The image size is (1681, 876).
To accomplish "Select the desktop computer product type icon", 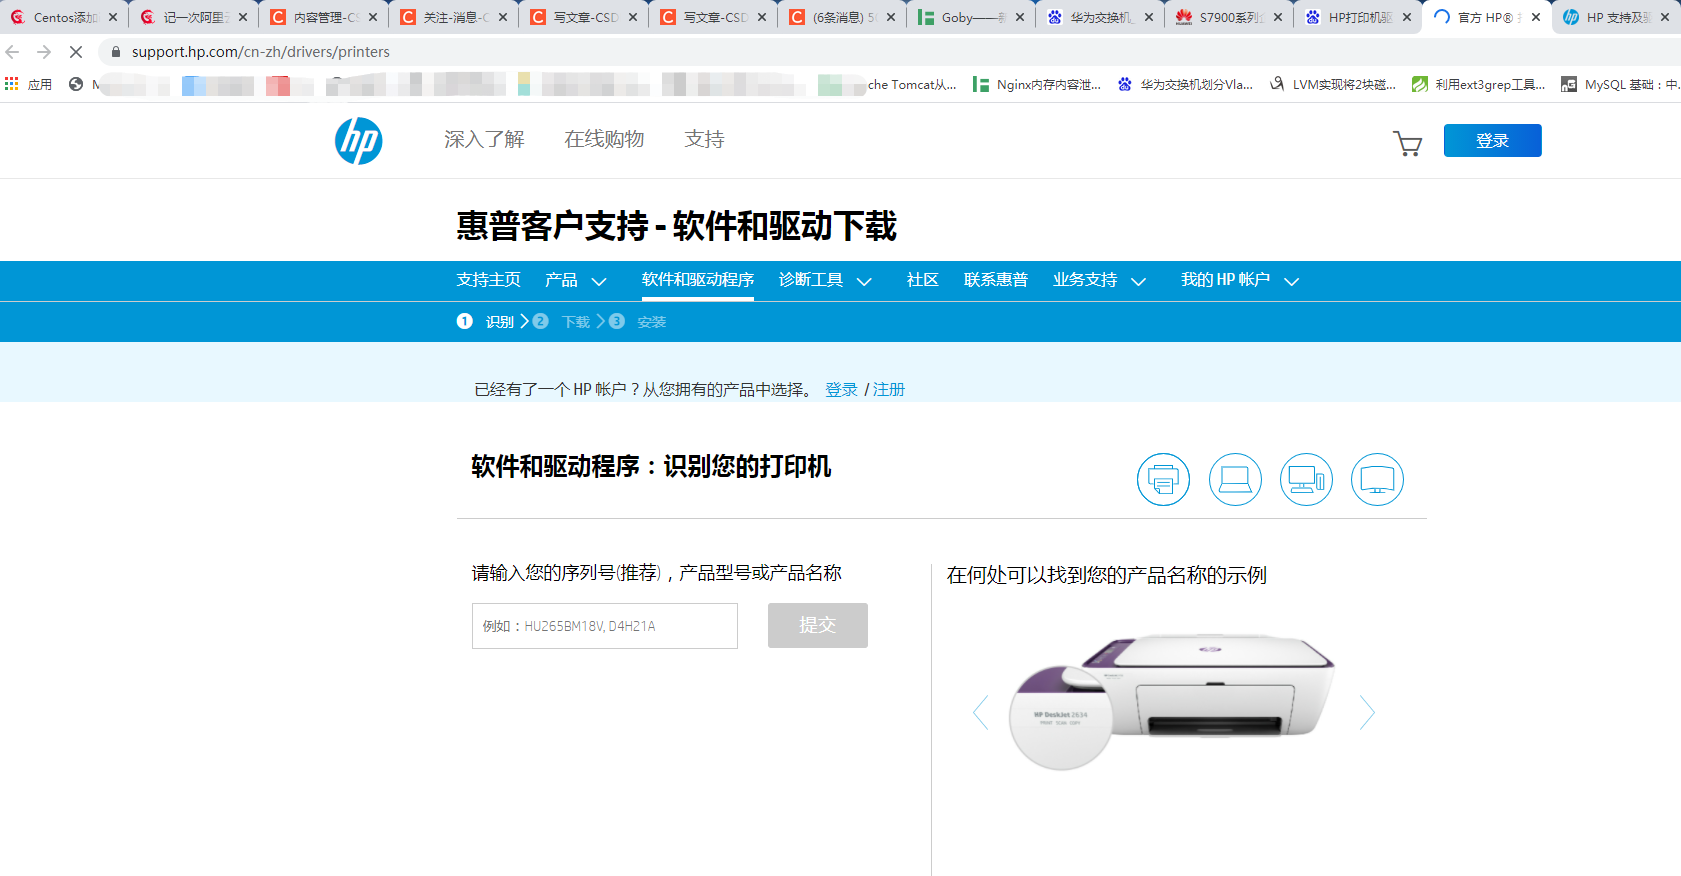I will [x=1306, y=480].
